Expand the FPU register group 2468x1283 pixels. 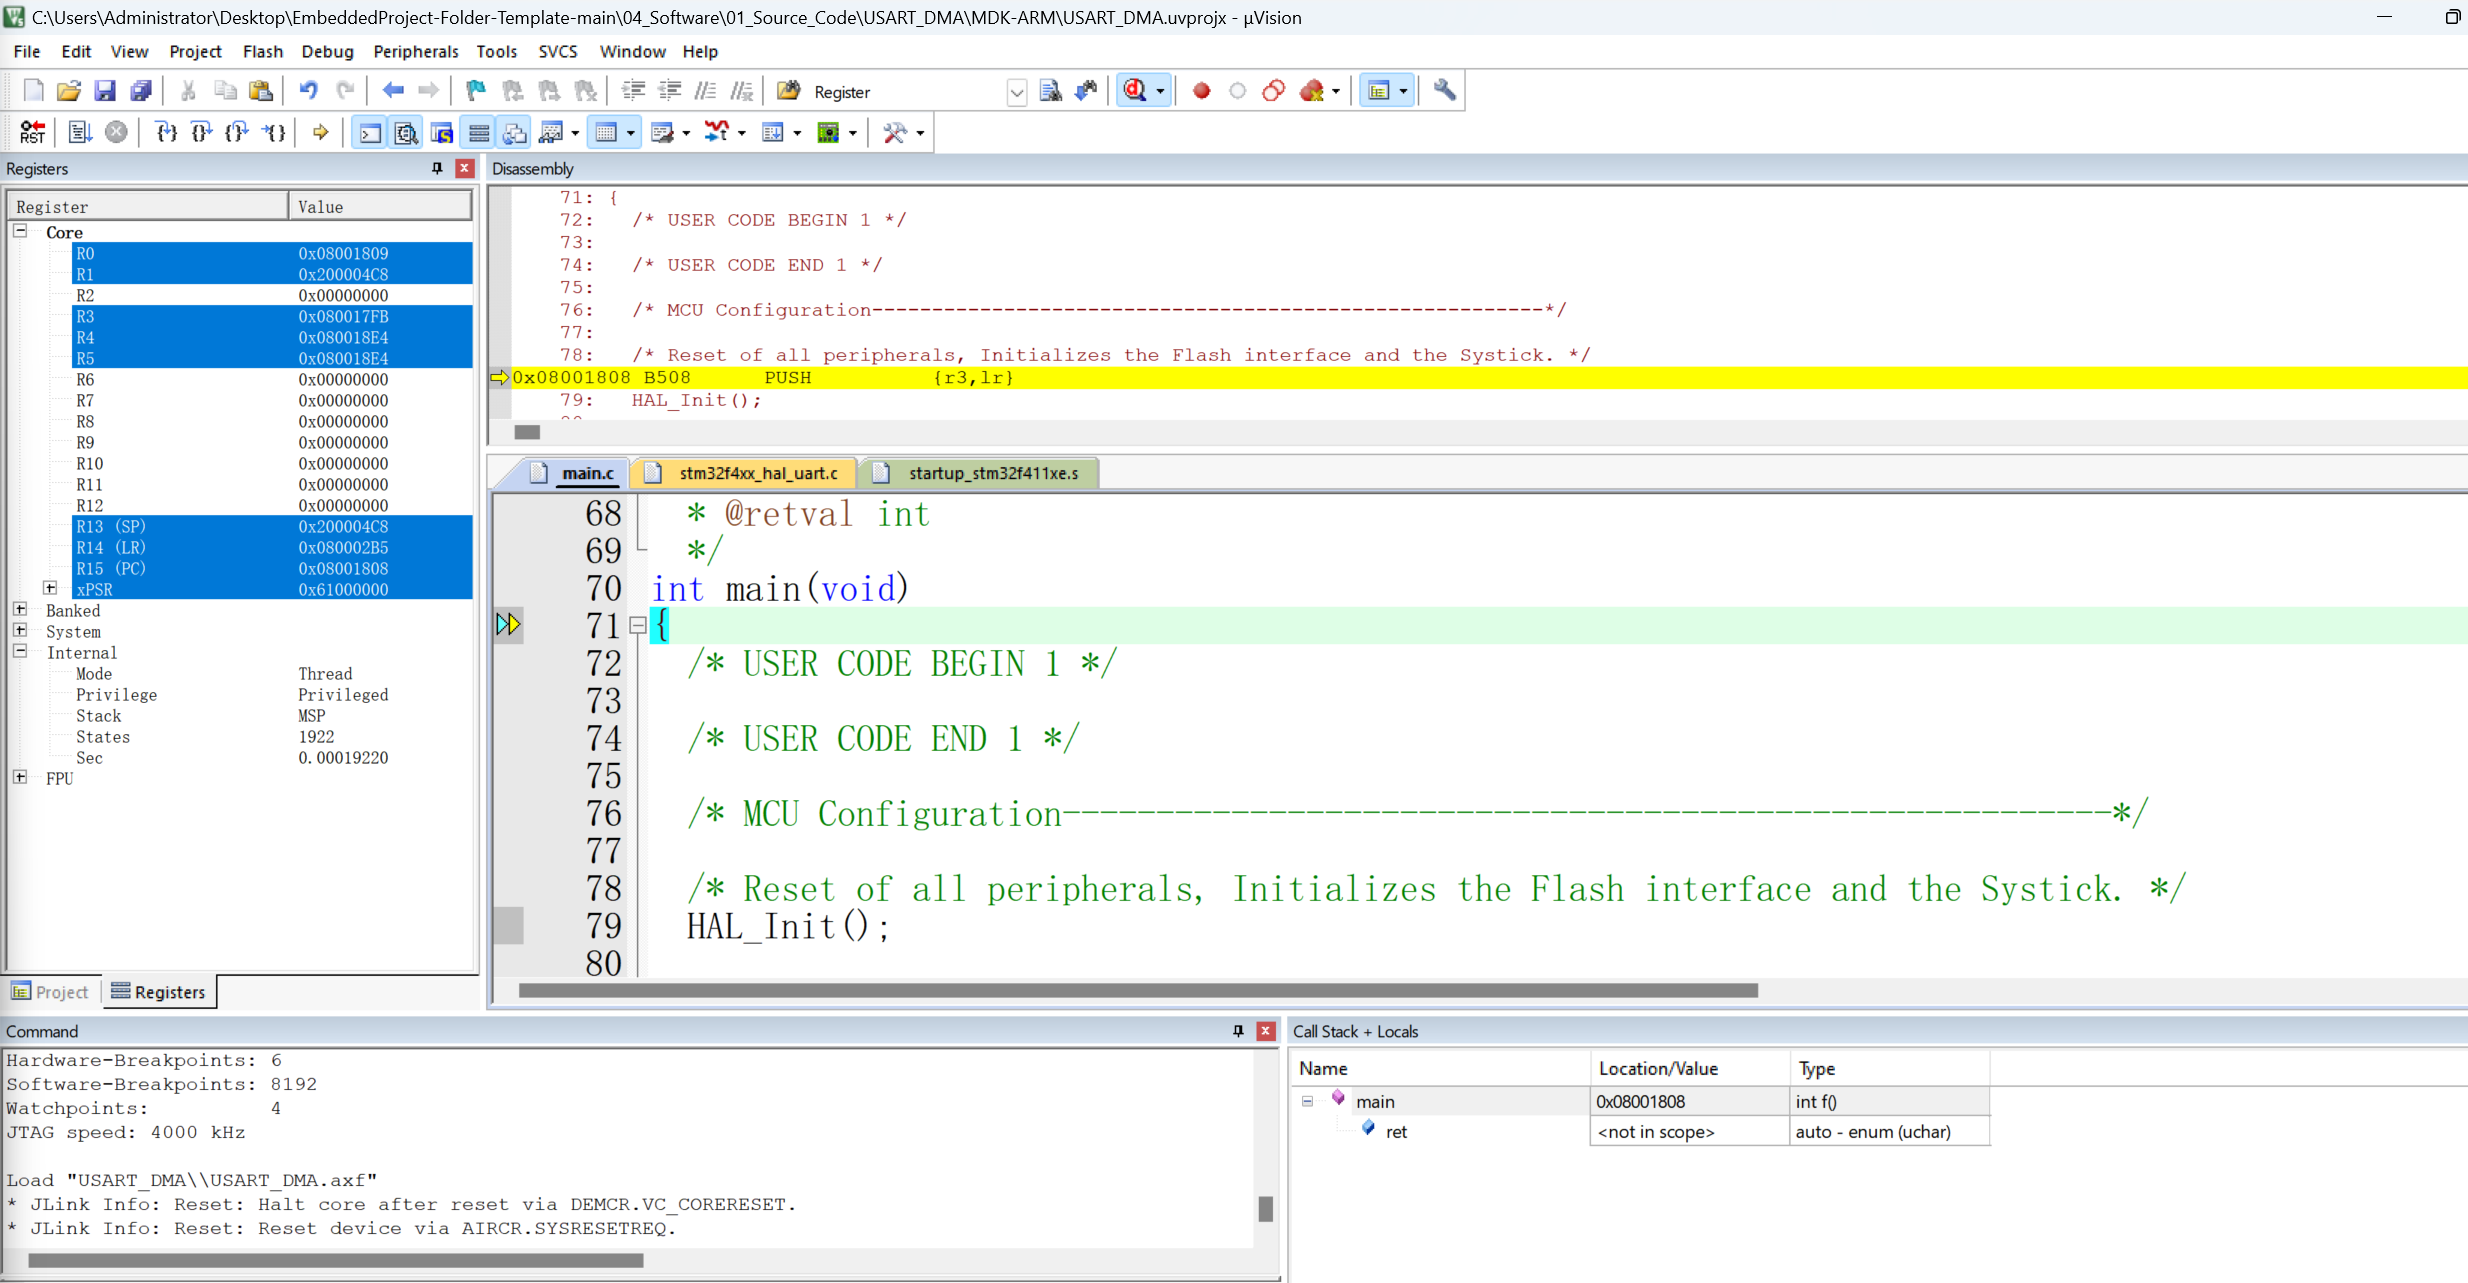click(x=20, y=778)
